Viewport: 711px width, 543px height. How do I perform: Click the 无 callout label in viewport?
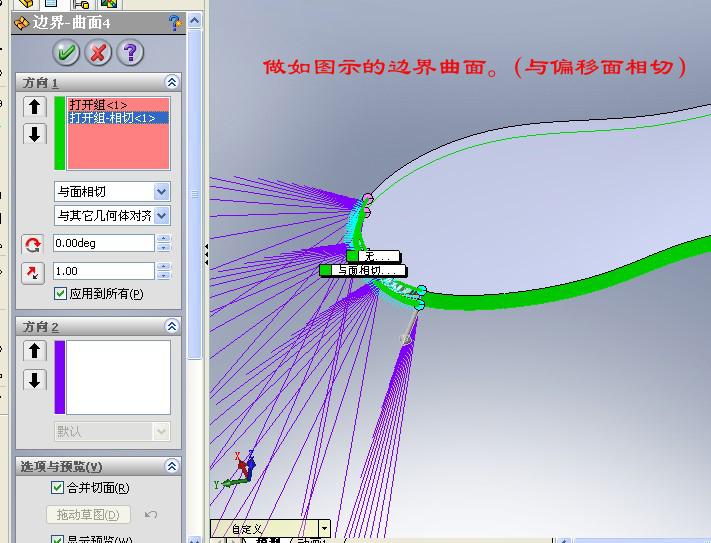(374, 256)
